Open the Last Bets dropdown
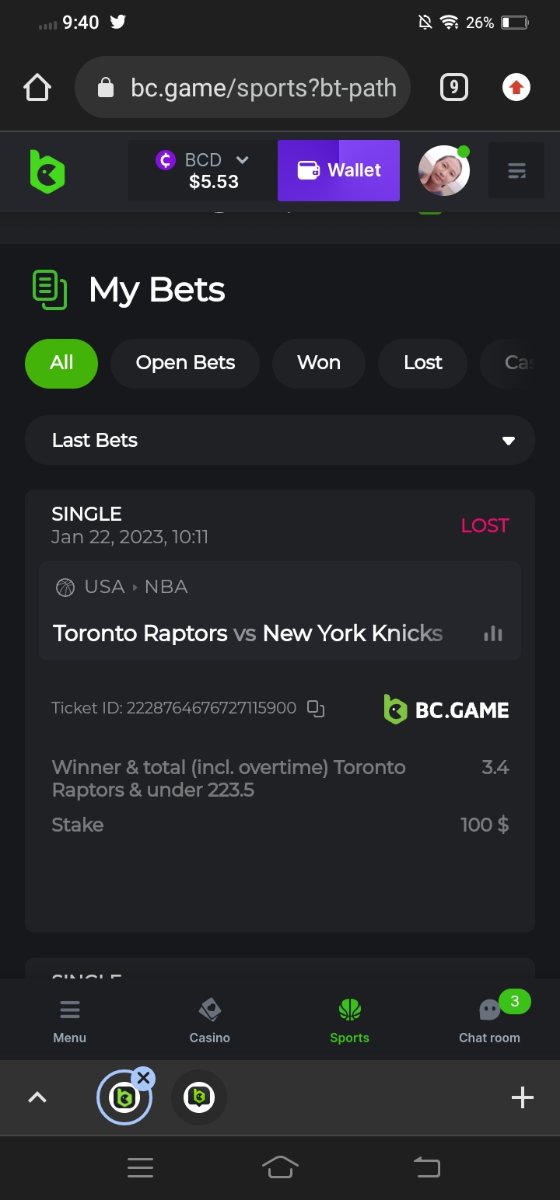This screenshot has width=560, height=1200. [x=280, y=440]
